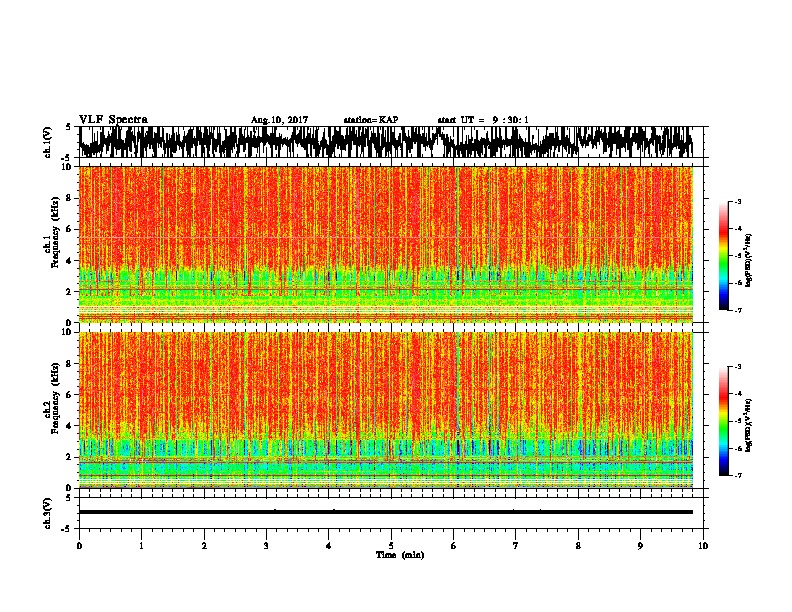Click the date "Aug.10, 2017"
The width and height of the screenshot is (792, 612).
click(279, 120)
